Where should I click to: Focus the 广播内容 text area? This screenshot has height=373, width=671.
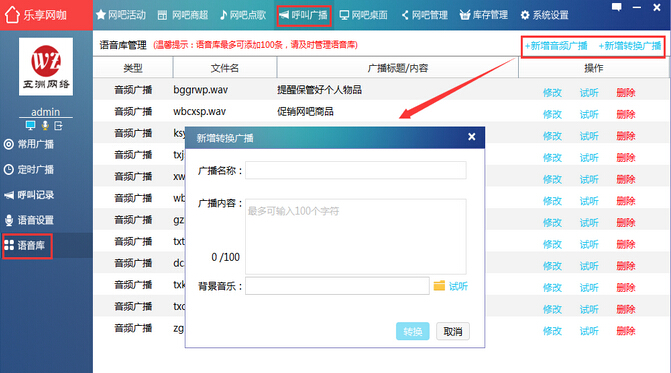point(356,236)
